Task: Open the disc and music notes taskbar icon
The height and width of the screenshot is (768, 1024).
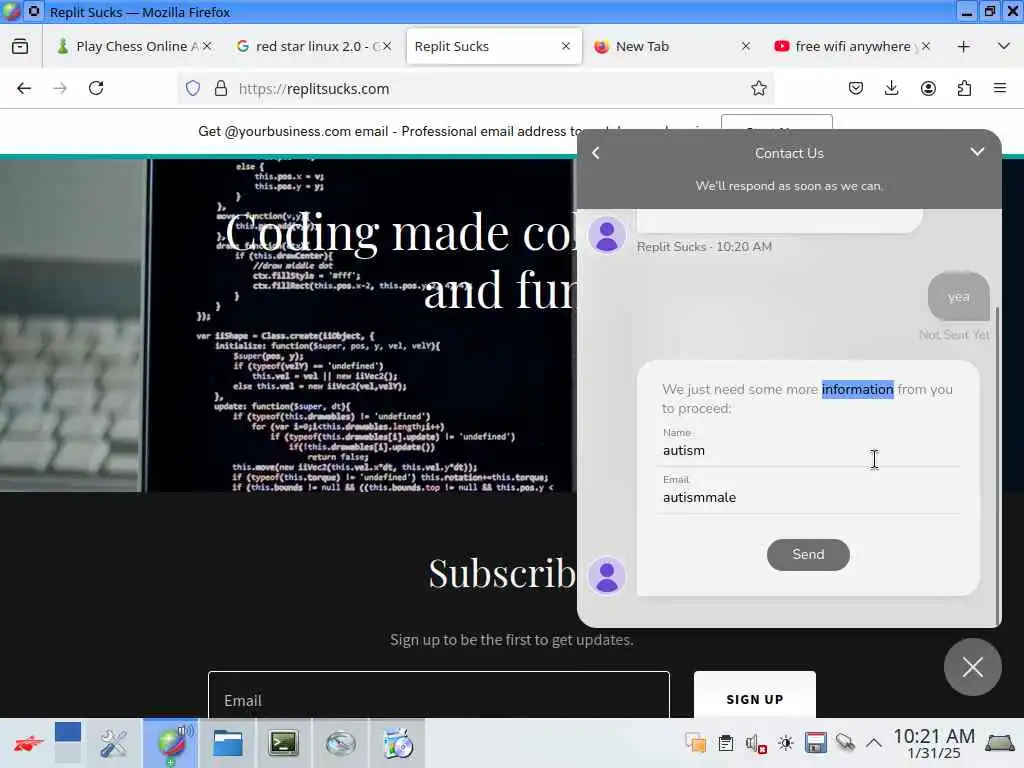Action: tap(398, 743)
